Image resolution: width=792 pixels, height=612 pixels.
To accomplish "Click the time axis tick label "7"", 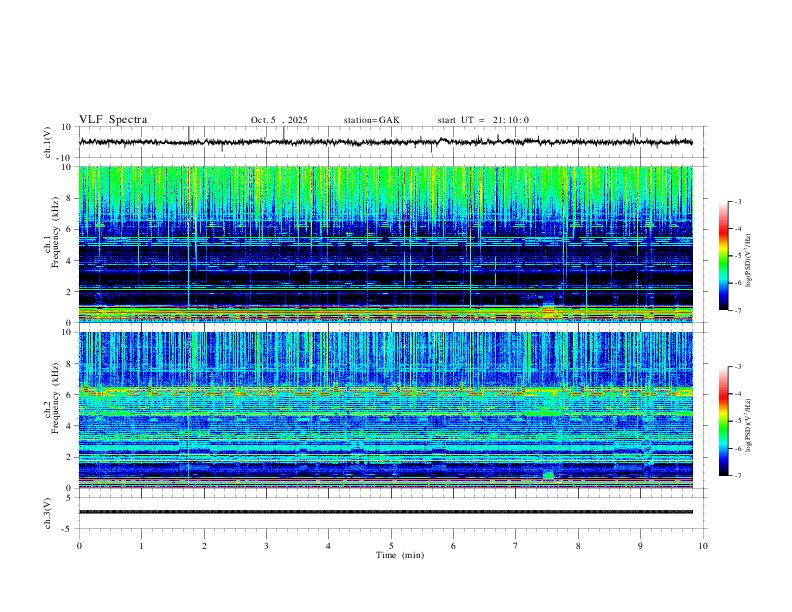I will click(x=516, y=546).
